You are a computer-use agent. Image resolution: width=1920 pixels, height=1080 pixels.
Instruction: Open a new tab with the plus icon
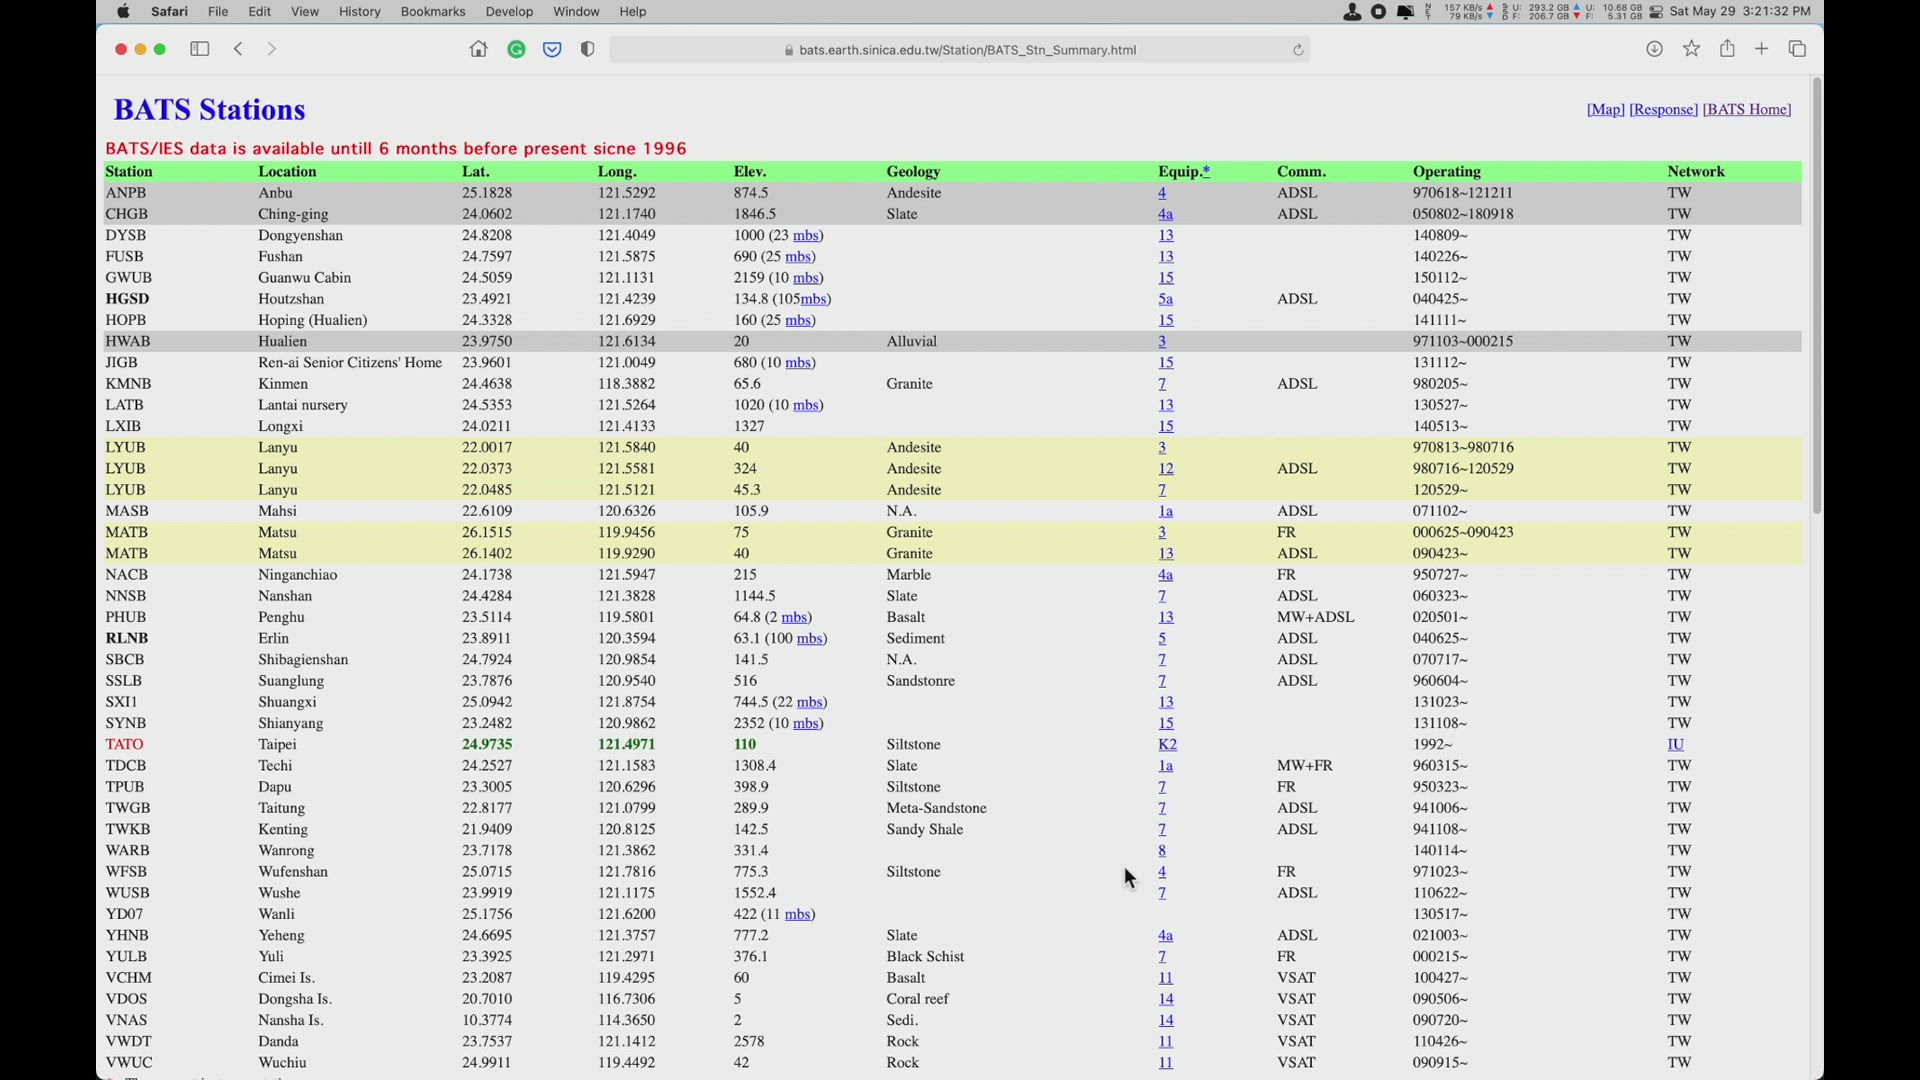(x=1762, y=49)
